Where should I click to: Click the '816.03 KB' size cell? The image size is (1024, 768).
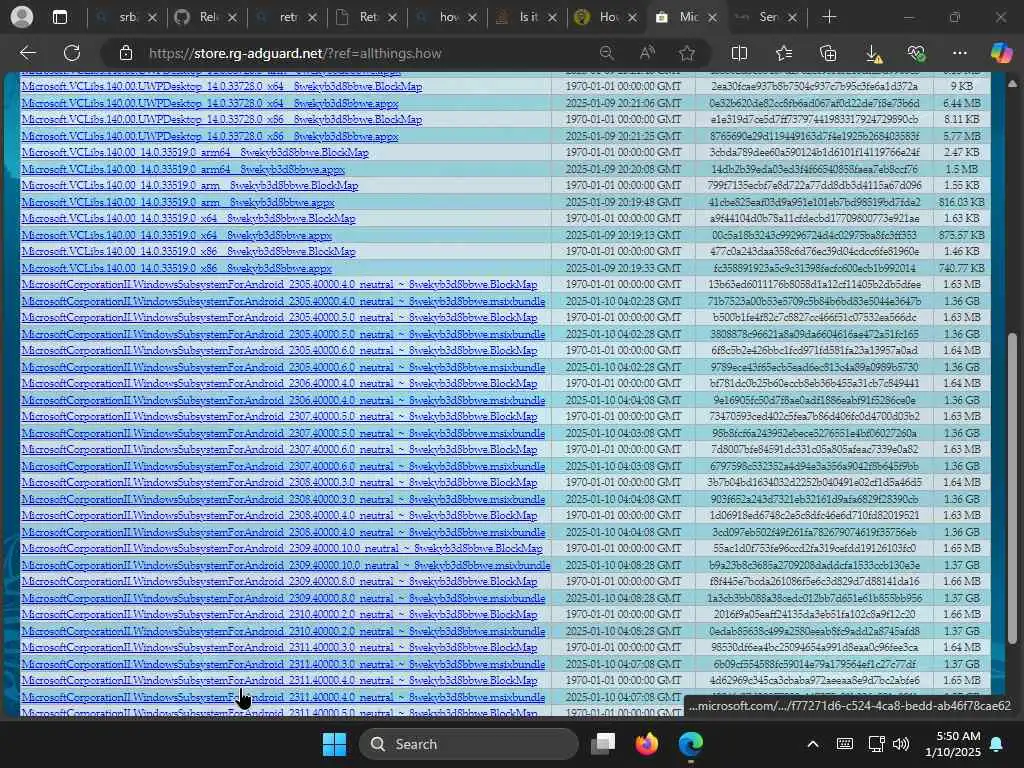pos(961,202)
